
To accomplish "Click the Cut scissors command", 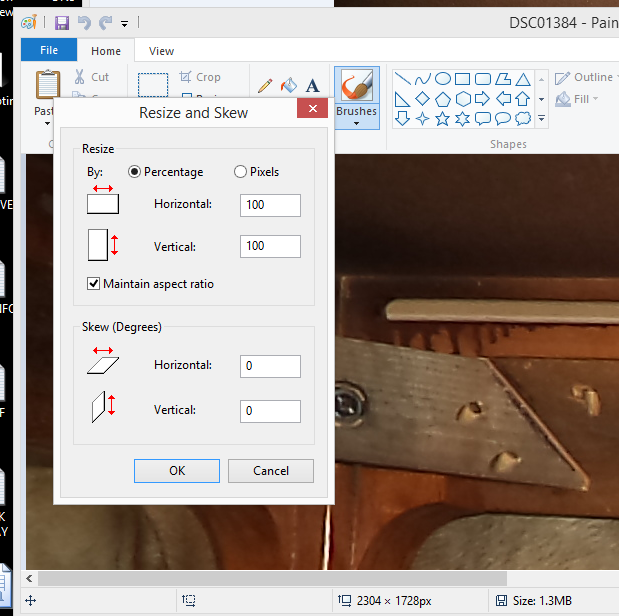I will click(x=92, y=77).
